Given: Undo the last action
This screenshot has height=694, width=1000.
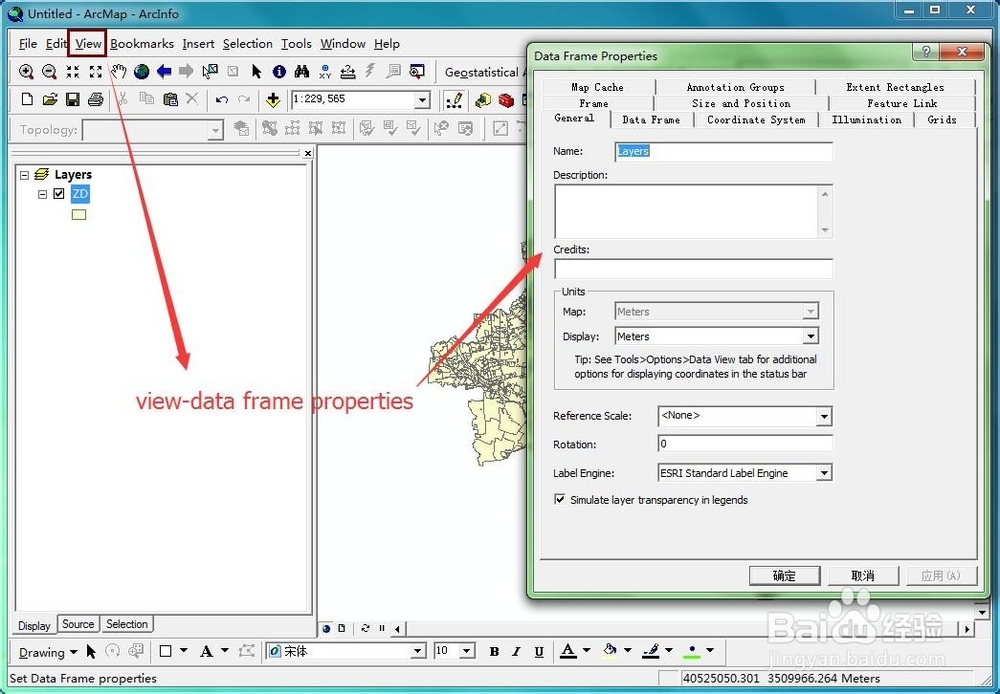Looking at the screenshot, I should (x=221, y=100).
